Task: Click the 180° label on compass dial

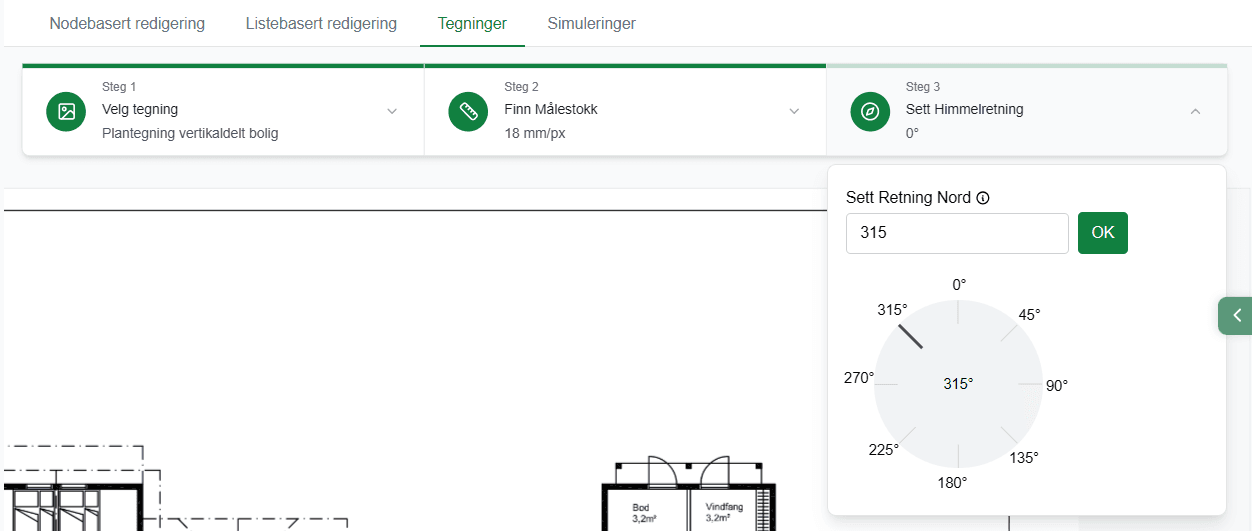Action: pyautogui.click(x=952, y=483)
